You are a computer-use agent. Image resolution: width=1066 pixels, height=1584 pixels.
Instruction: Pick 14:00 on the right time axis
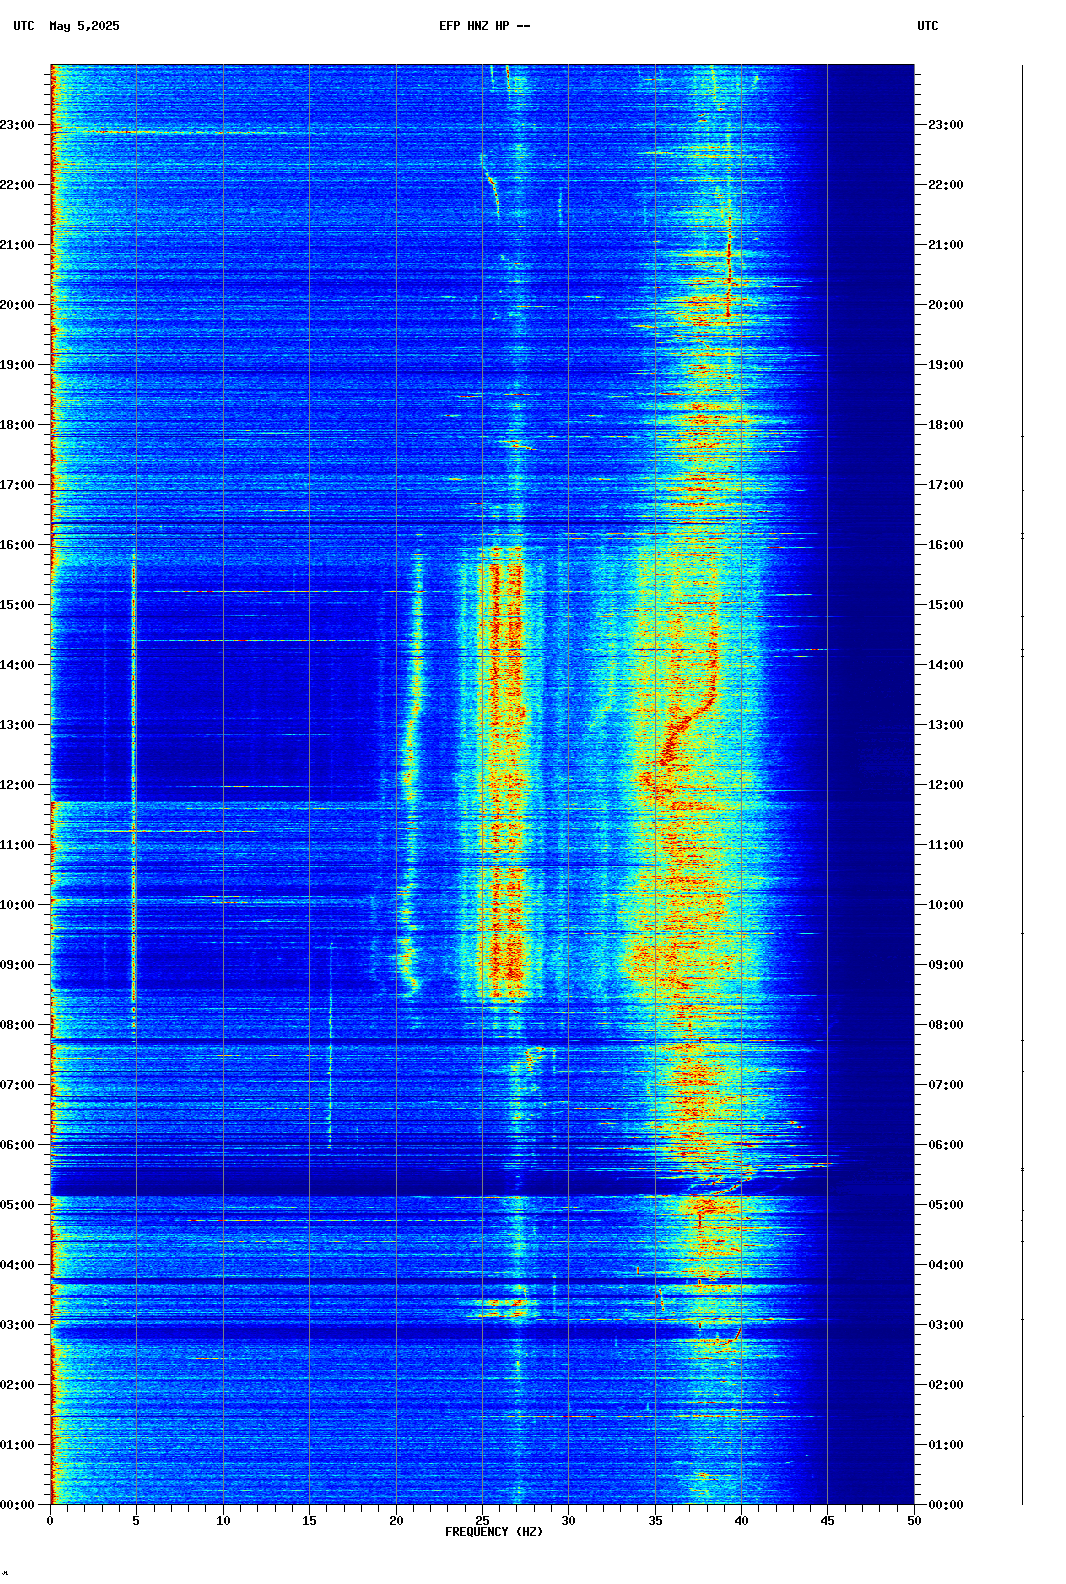click(946, 665)
